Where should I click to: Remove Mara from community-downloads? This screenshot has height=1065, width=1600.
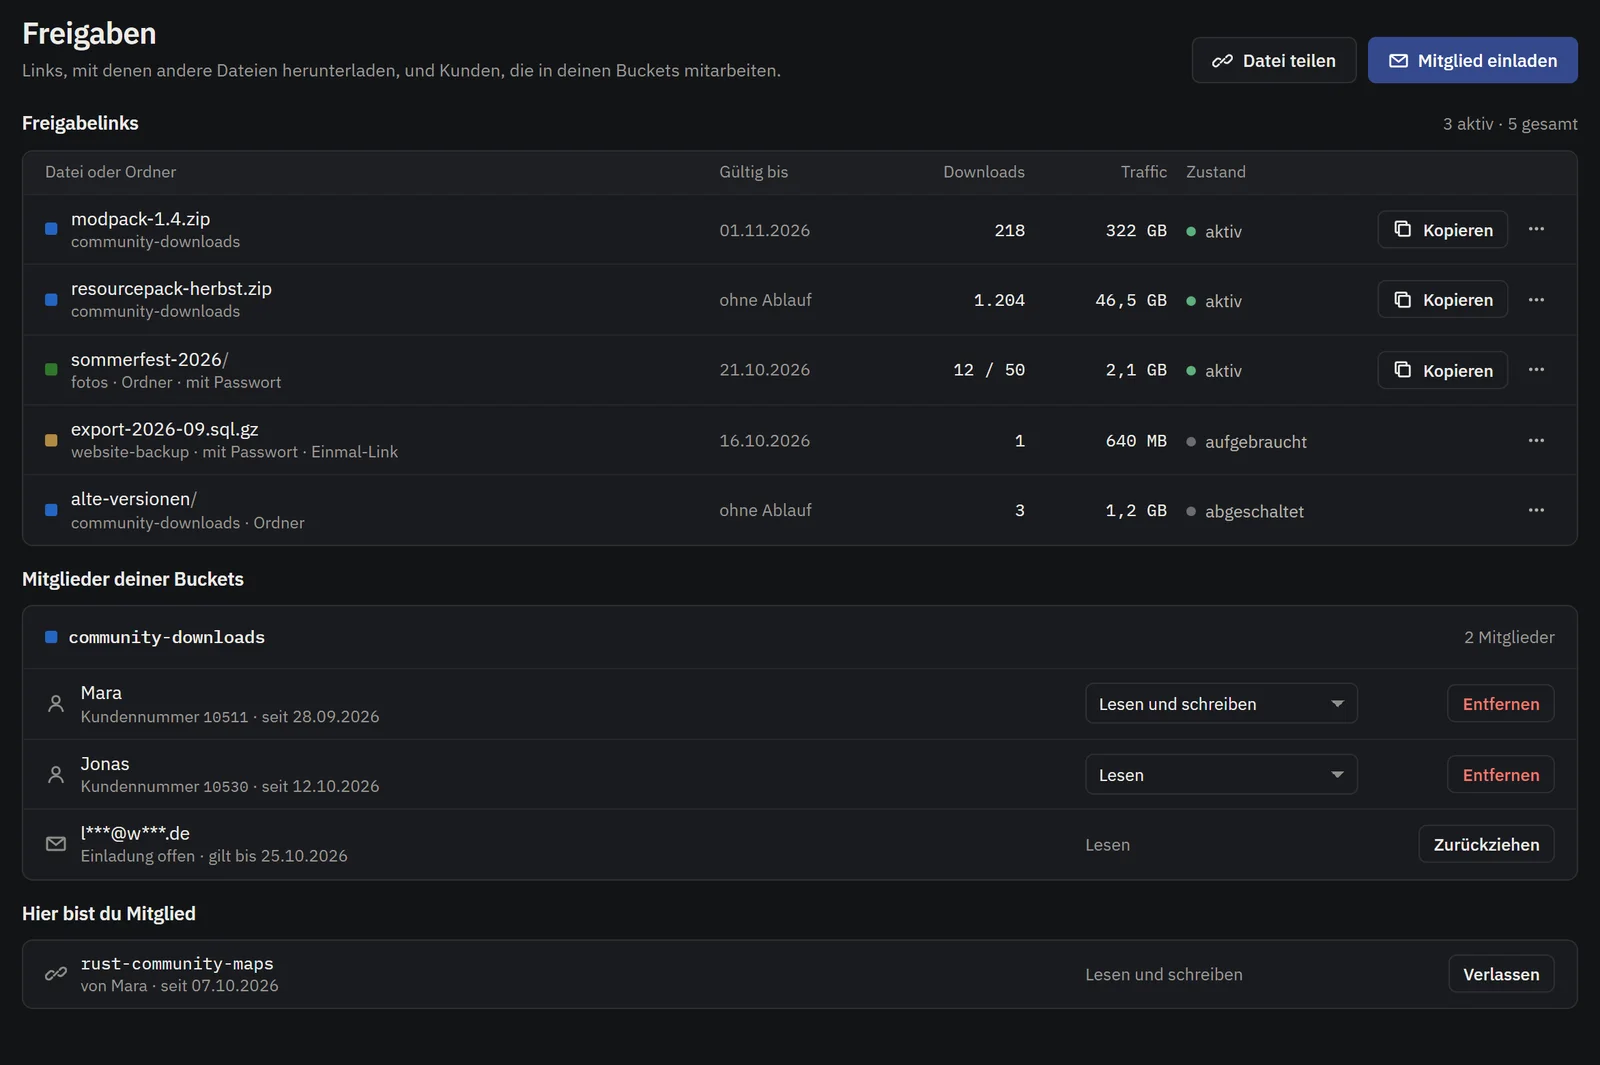coord(1501,704)
